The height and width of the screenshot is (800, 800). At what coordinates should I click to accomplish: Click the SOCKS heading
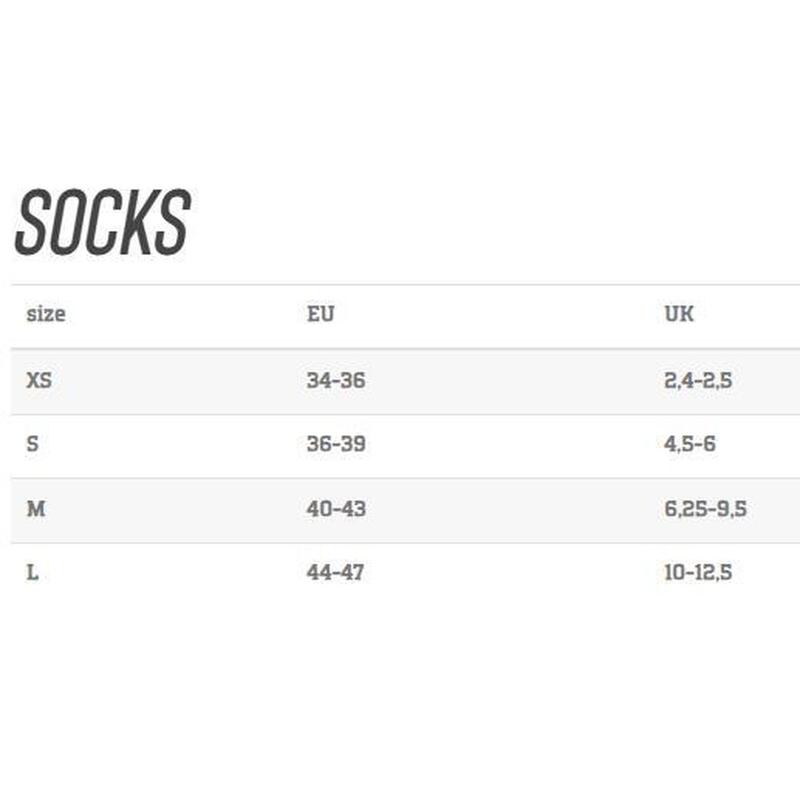103,222
